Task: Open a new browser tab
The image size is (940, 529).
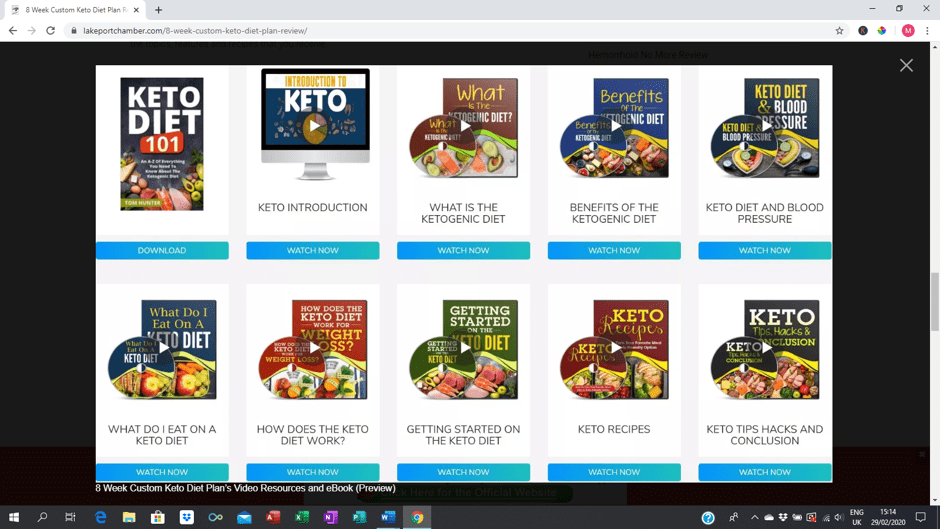Action: click(158, 10)
